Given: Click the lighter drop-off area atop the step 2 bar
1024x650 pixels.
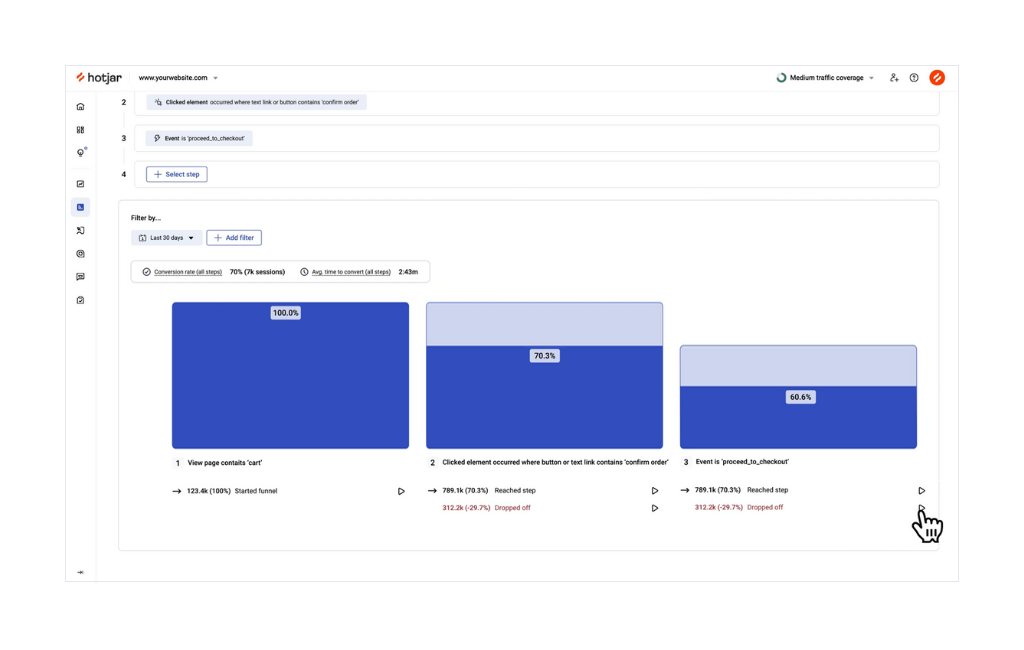Looking at the screenshot, I should [545, 325].
